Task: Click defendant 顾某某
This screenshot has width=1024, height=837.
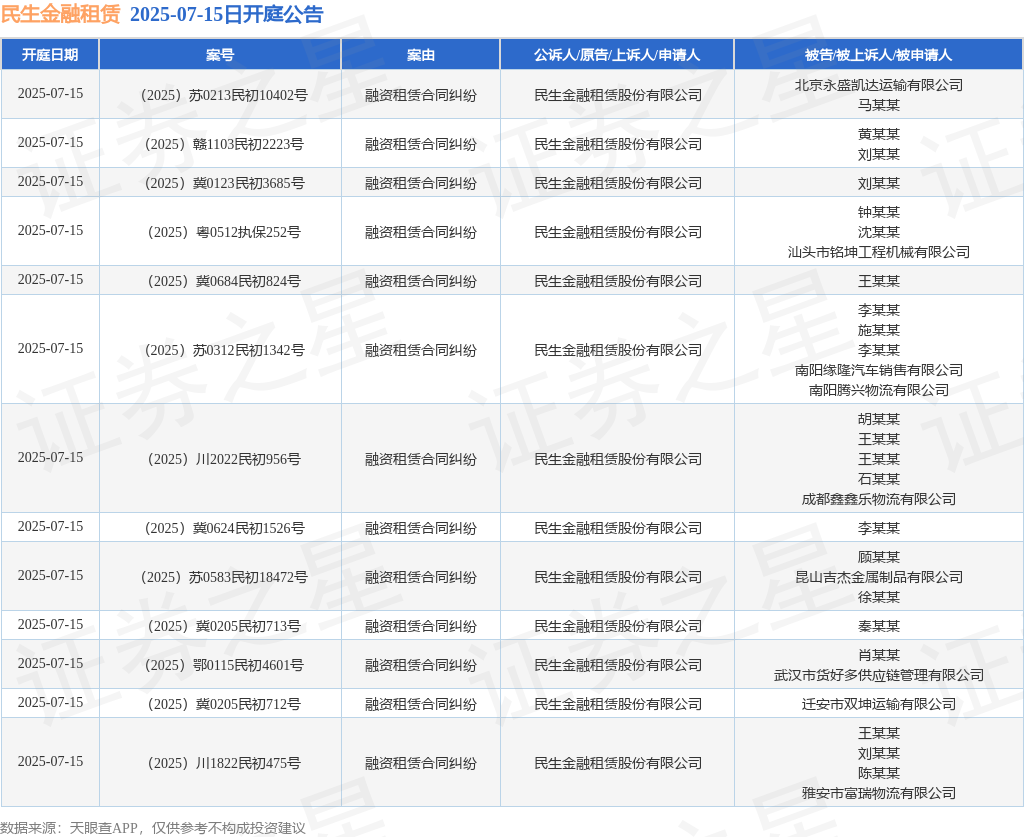Action: pyautogui.click(x=879, y=557)
